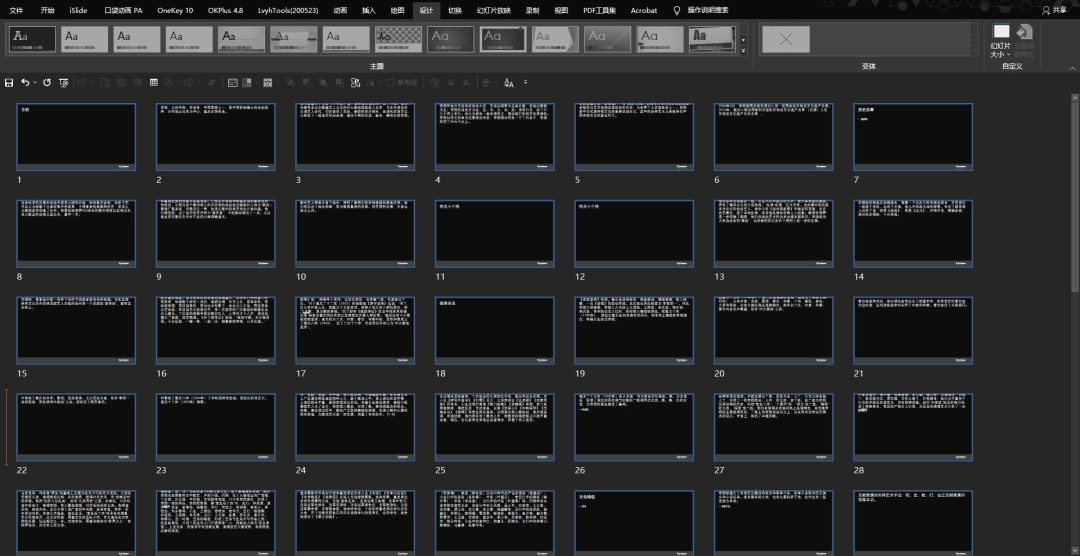Apply the last theme thumbnail in gallery row
The width and height of the screenshot is (1080, 556).
pyautogui.click(x=713, y=39)
